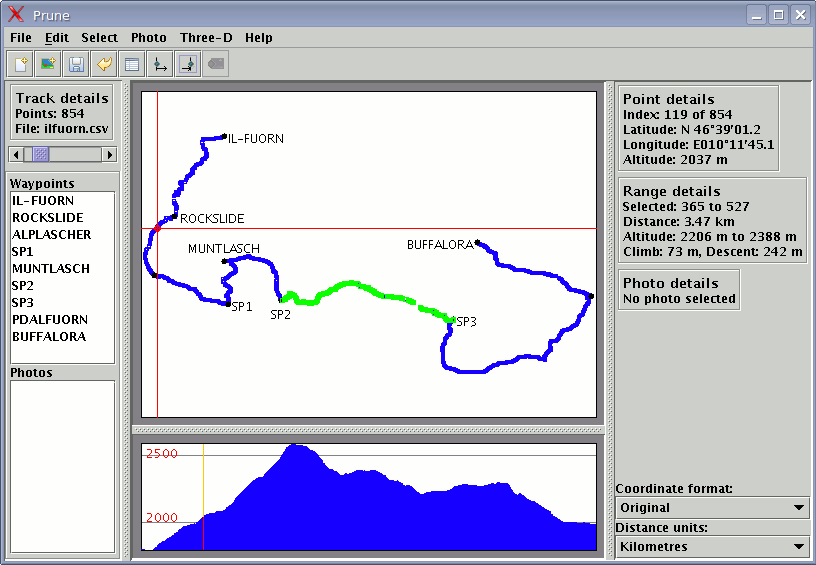Click the Undo arrow toolbar icon

[x=103, y=65]
